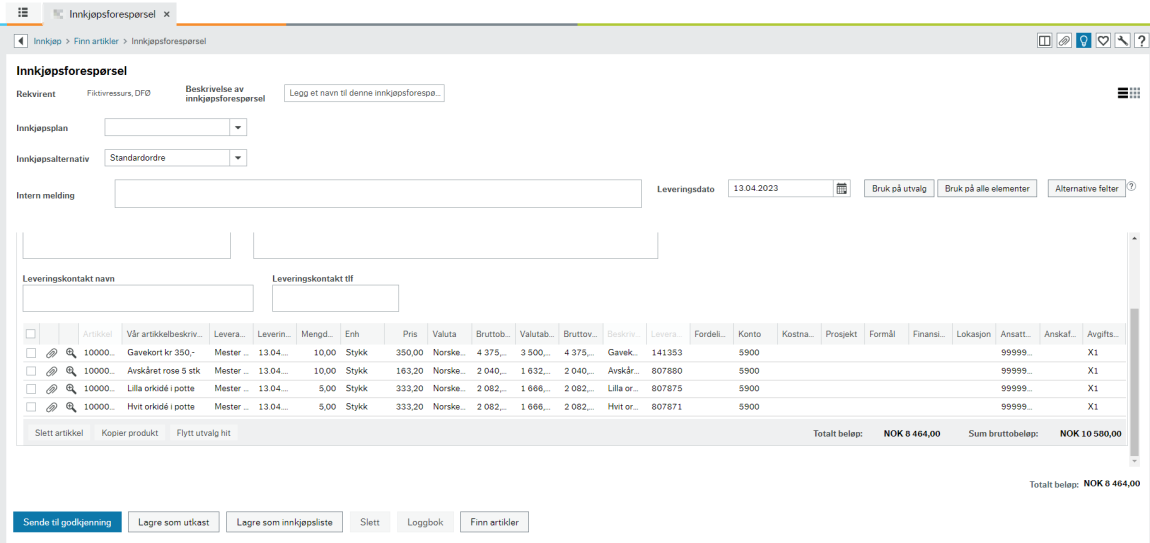This screenshot has width=1150, height=543.
Task: Open attachment paperclip for Lilla orkidé row
Action: 51,389
